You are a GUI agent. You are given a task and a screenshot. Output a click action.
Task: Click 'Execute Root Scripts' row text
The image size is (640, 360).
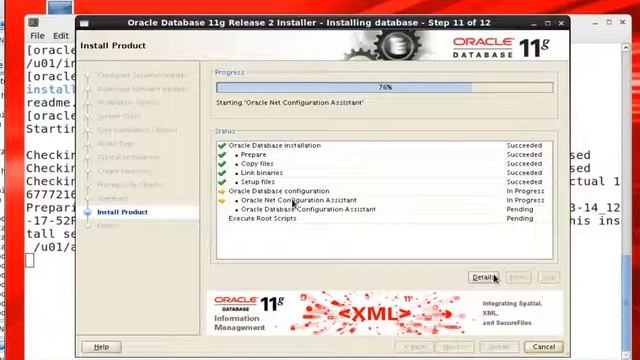[x=262, y=219]
